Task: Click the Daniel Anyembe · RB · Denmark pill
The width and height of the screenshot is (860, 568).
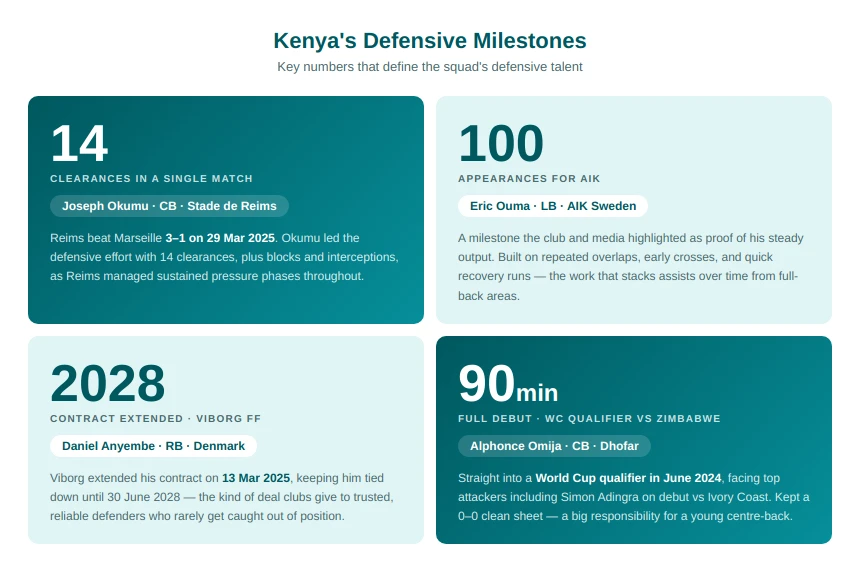Action: (x=153, y=446)
